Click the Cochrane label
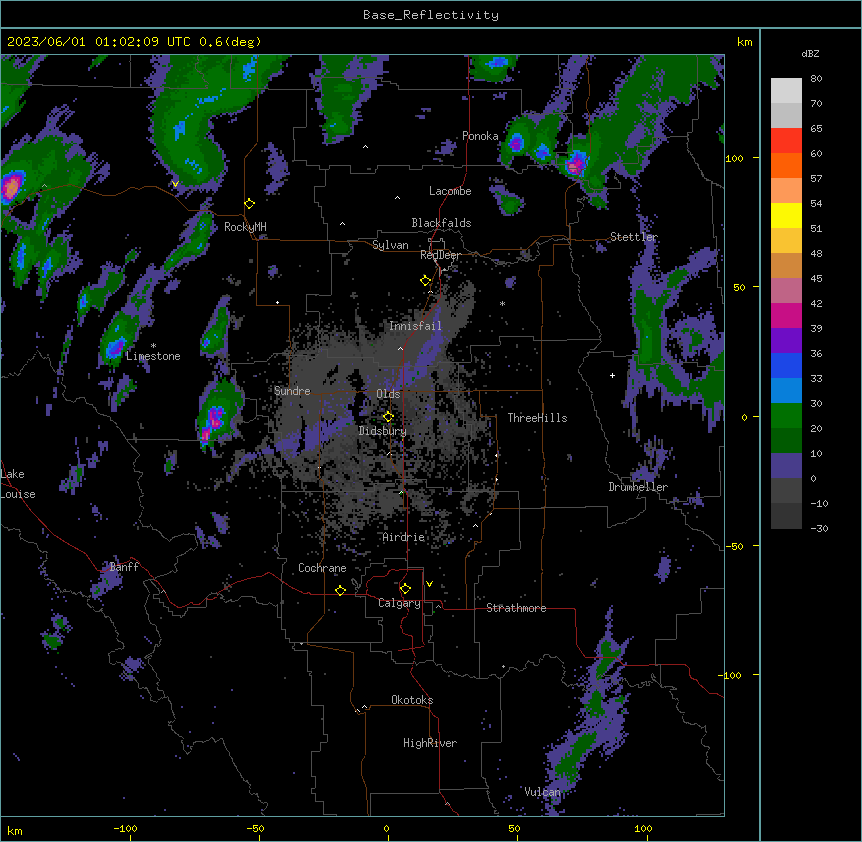The height and width of the screenshot is (842, 862). [x=322, y=568]
